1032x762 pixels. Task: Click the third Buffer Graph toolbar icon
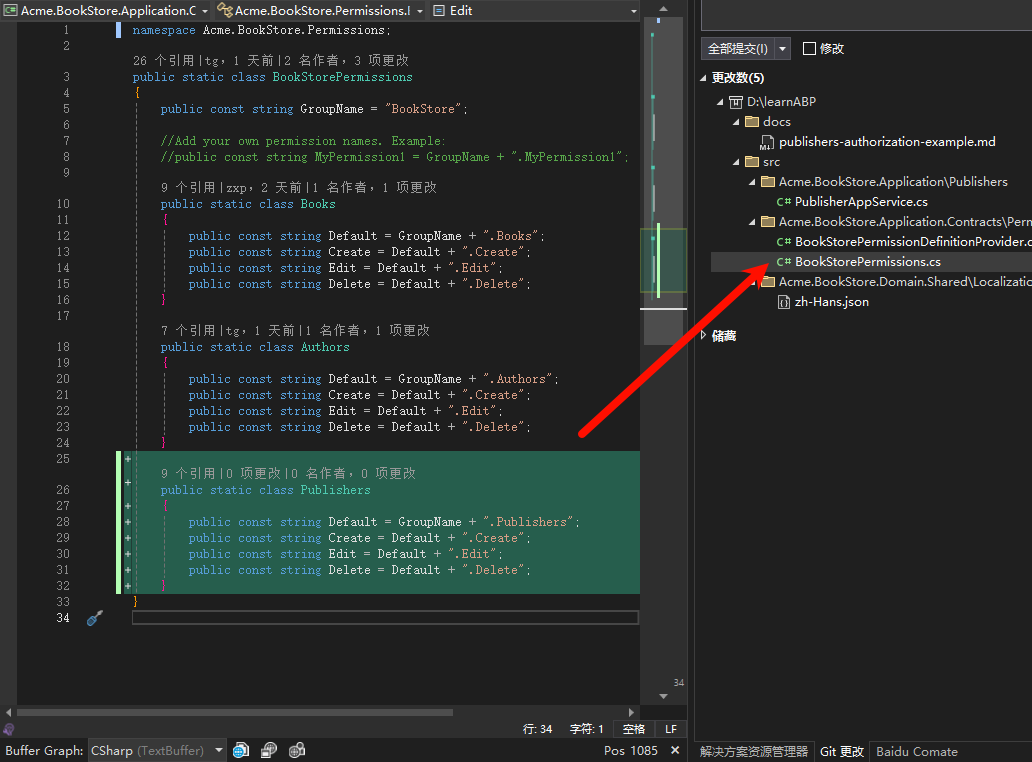click(297, 750)
